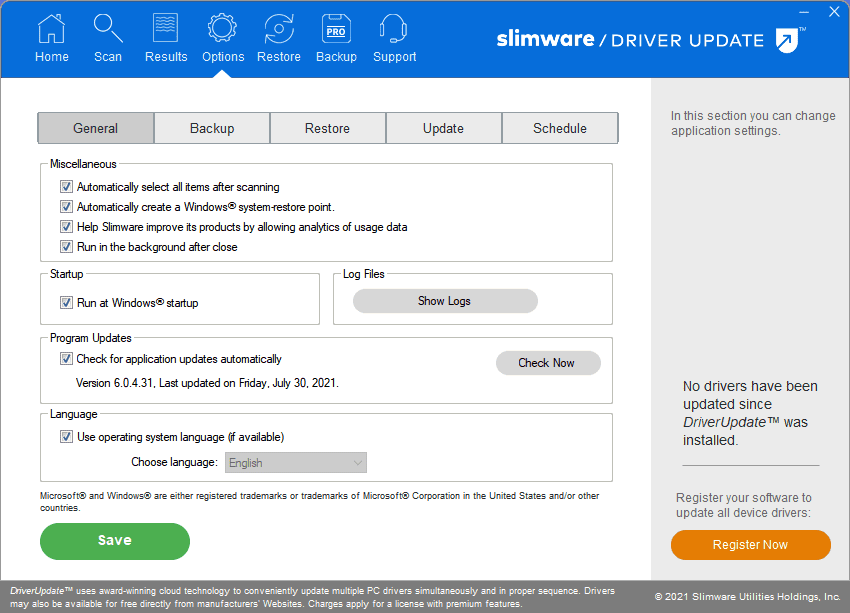Click the Slimware Driver Update arrow logo
The height and width of the screenshot is (613, 850).
[x=789, y=40]
